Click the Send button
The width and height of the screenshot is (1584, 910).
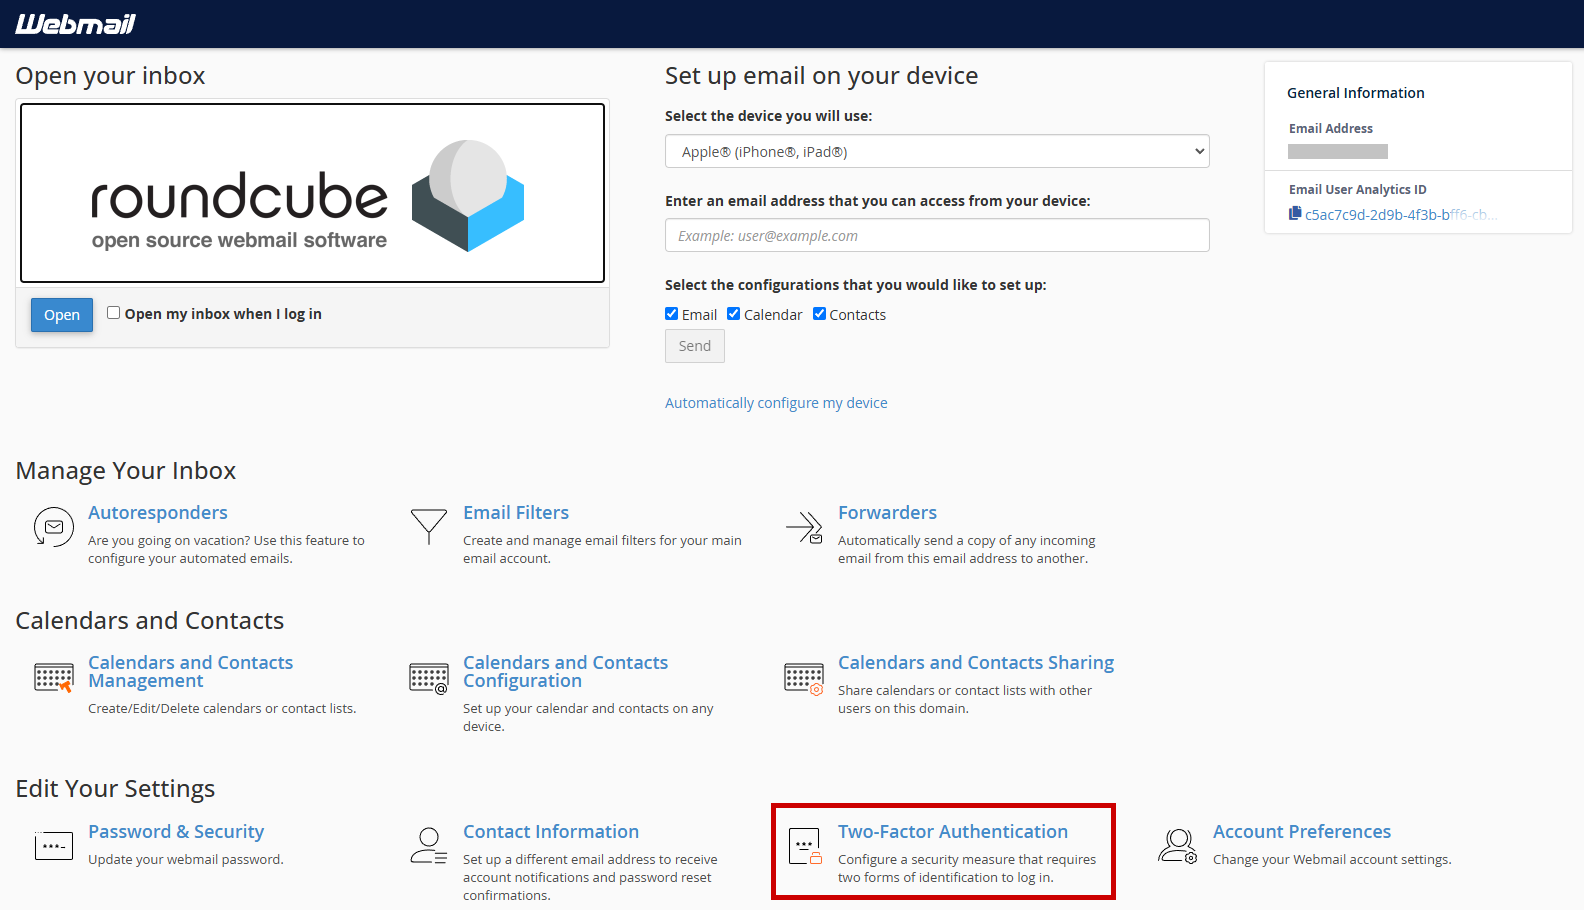pos(695,346)
